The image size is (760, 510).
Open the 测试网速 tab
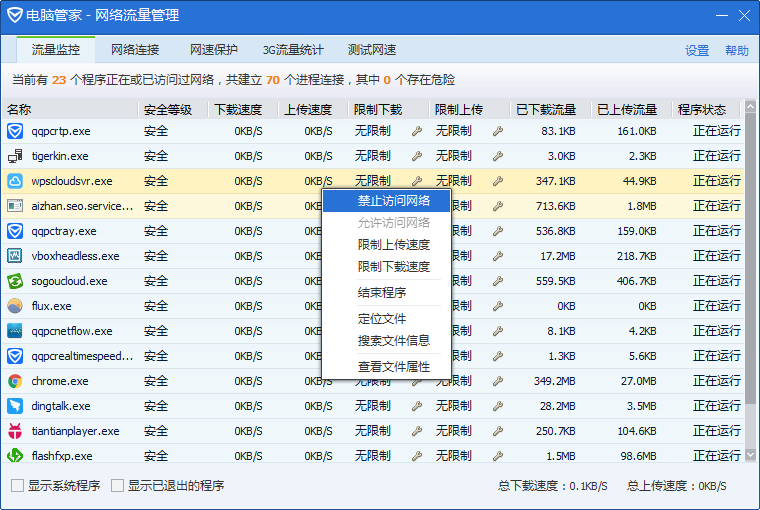click(372, 50)
